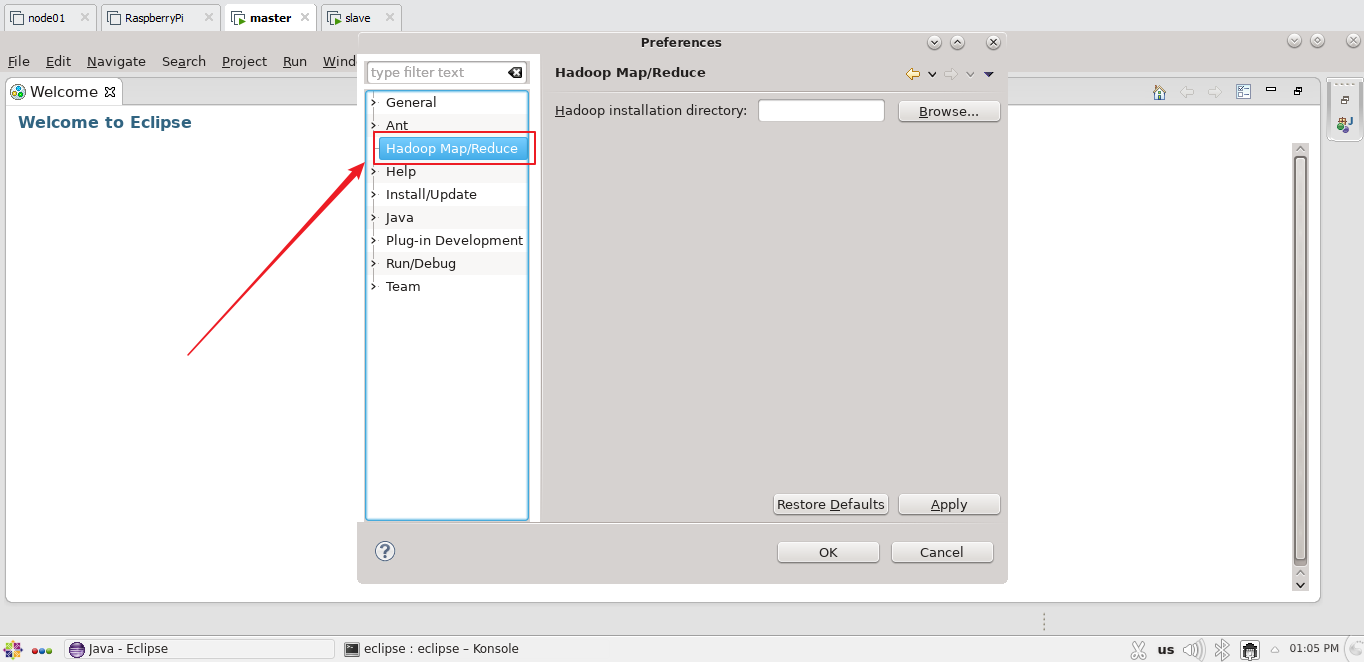
Task: Click the Forward arrow in Preferences header
Action: pyautogui.click(x=950, y=74)
